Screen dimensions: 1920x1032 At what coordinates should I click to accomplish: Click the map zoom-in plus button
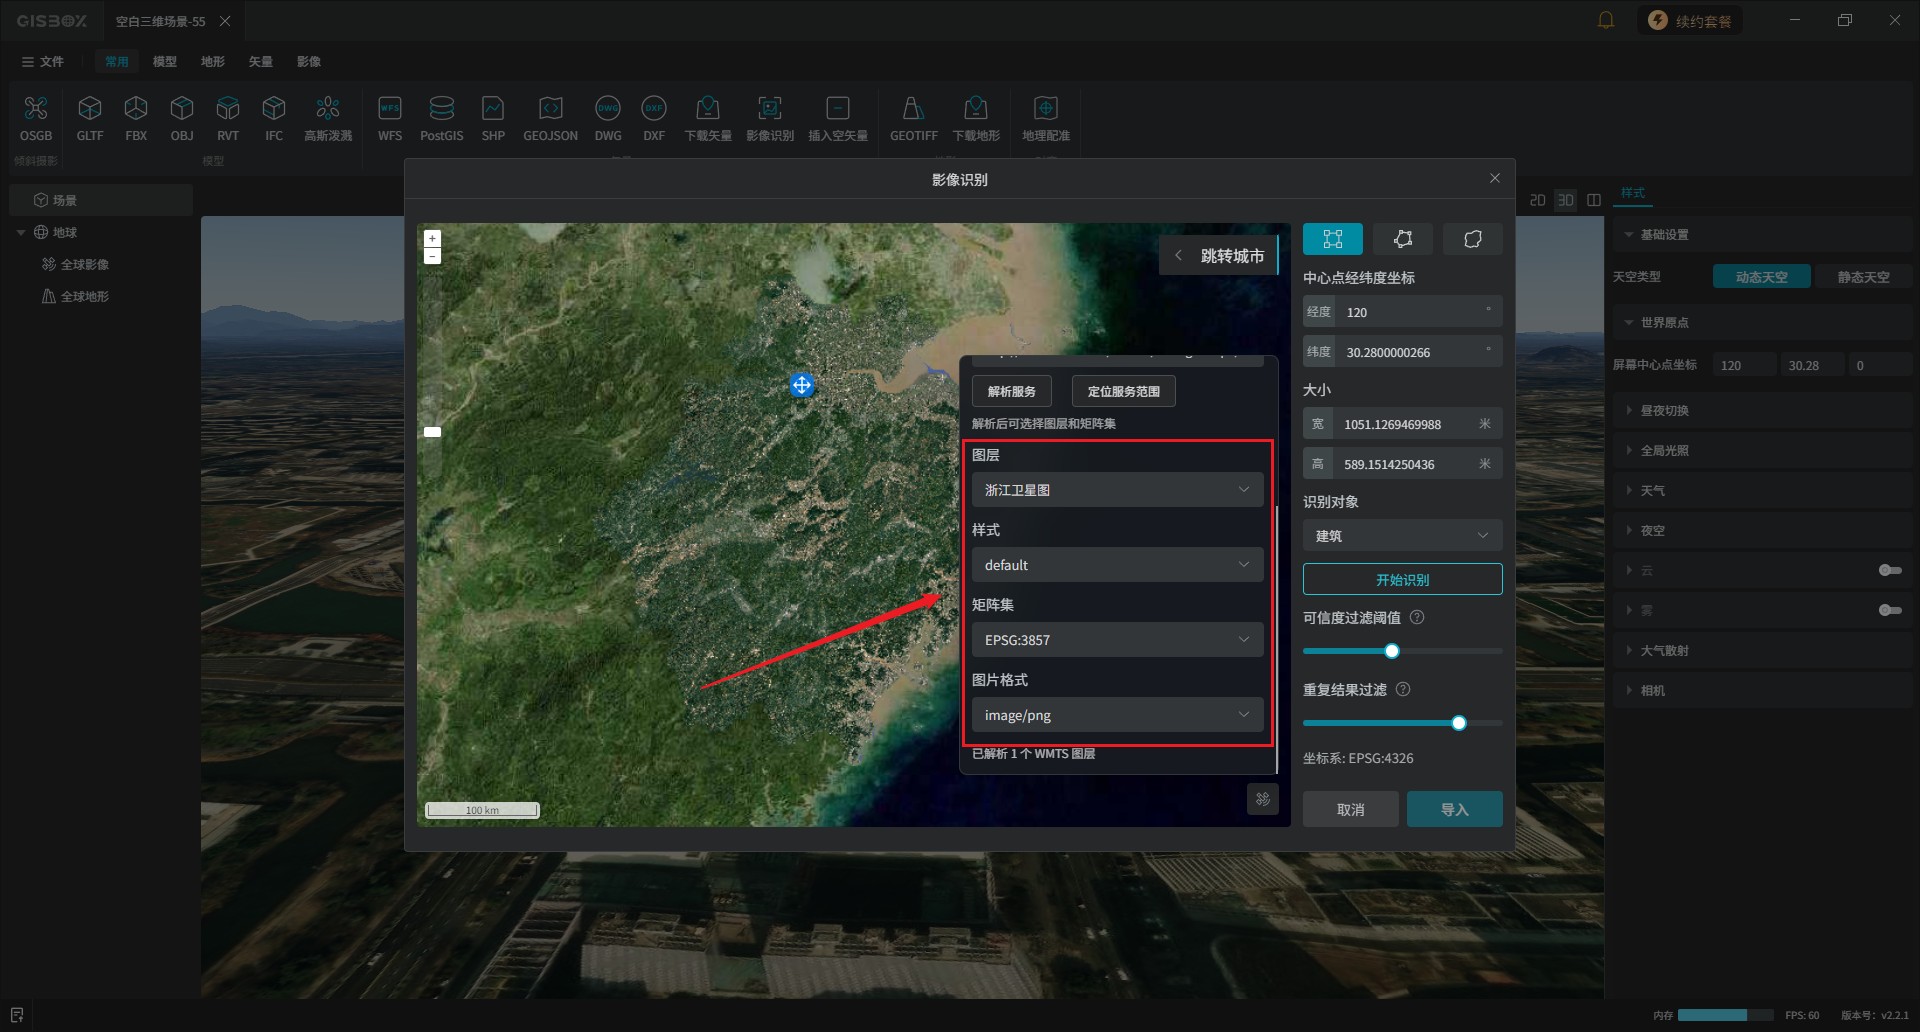(432, 239)
